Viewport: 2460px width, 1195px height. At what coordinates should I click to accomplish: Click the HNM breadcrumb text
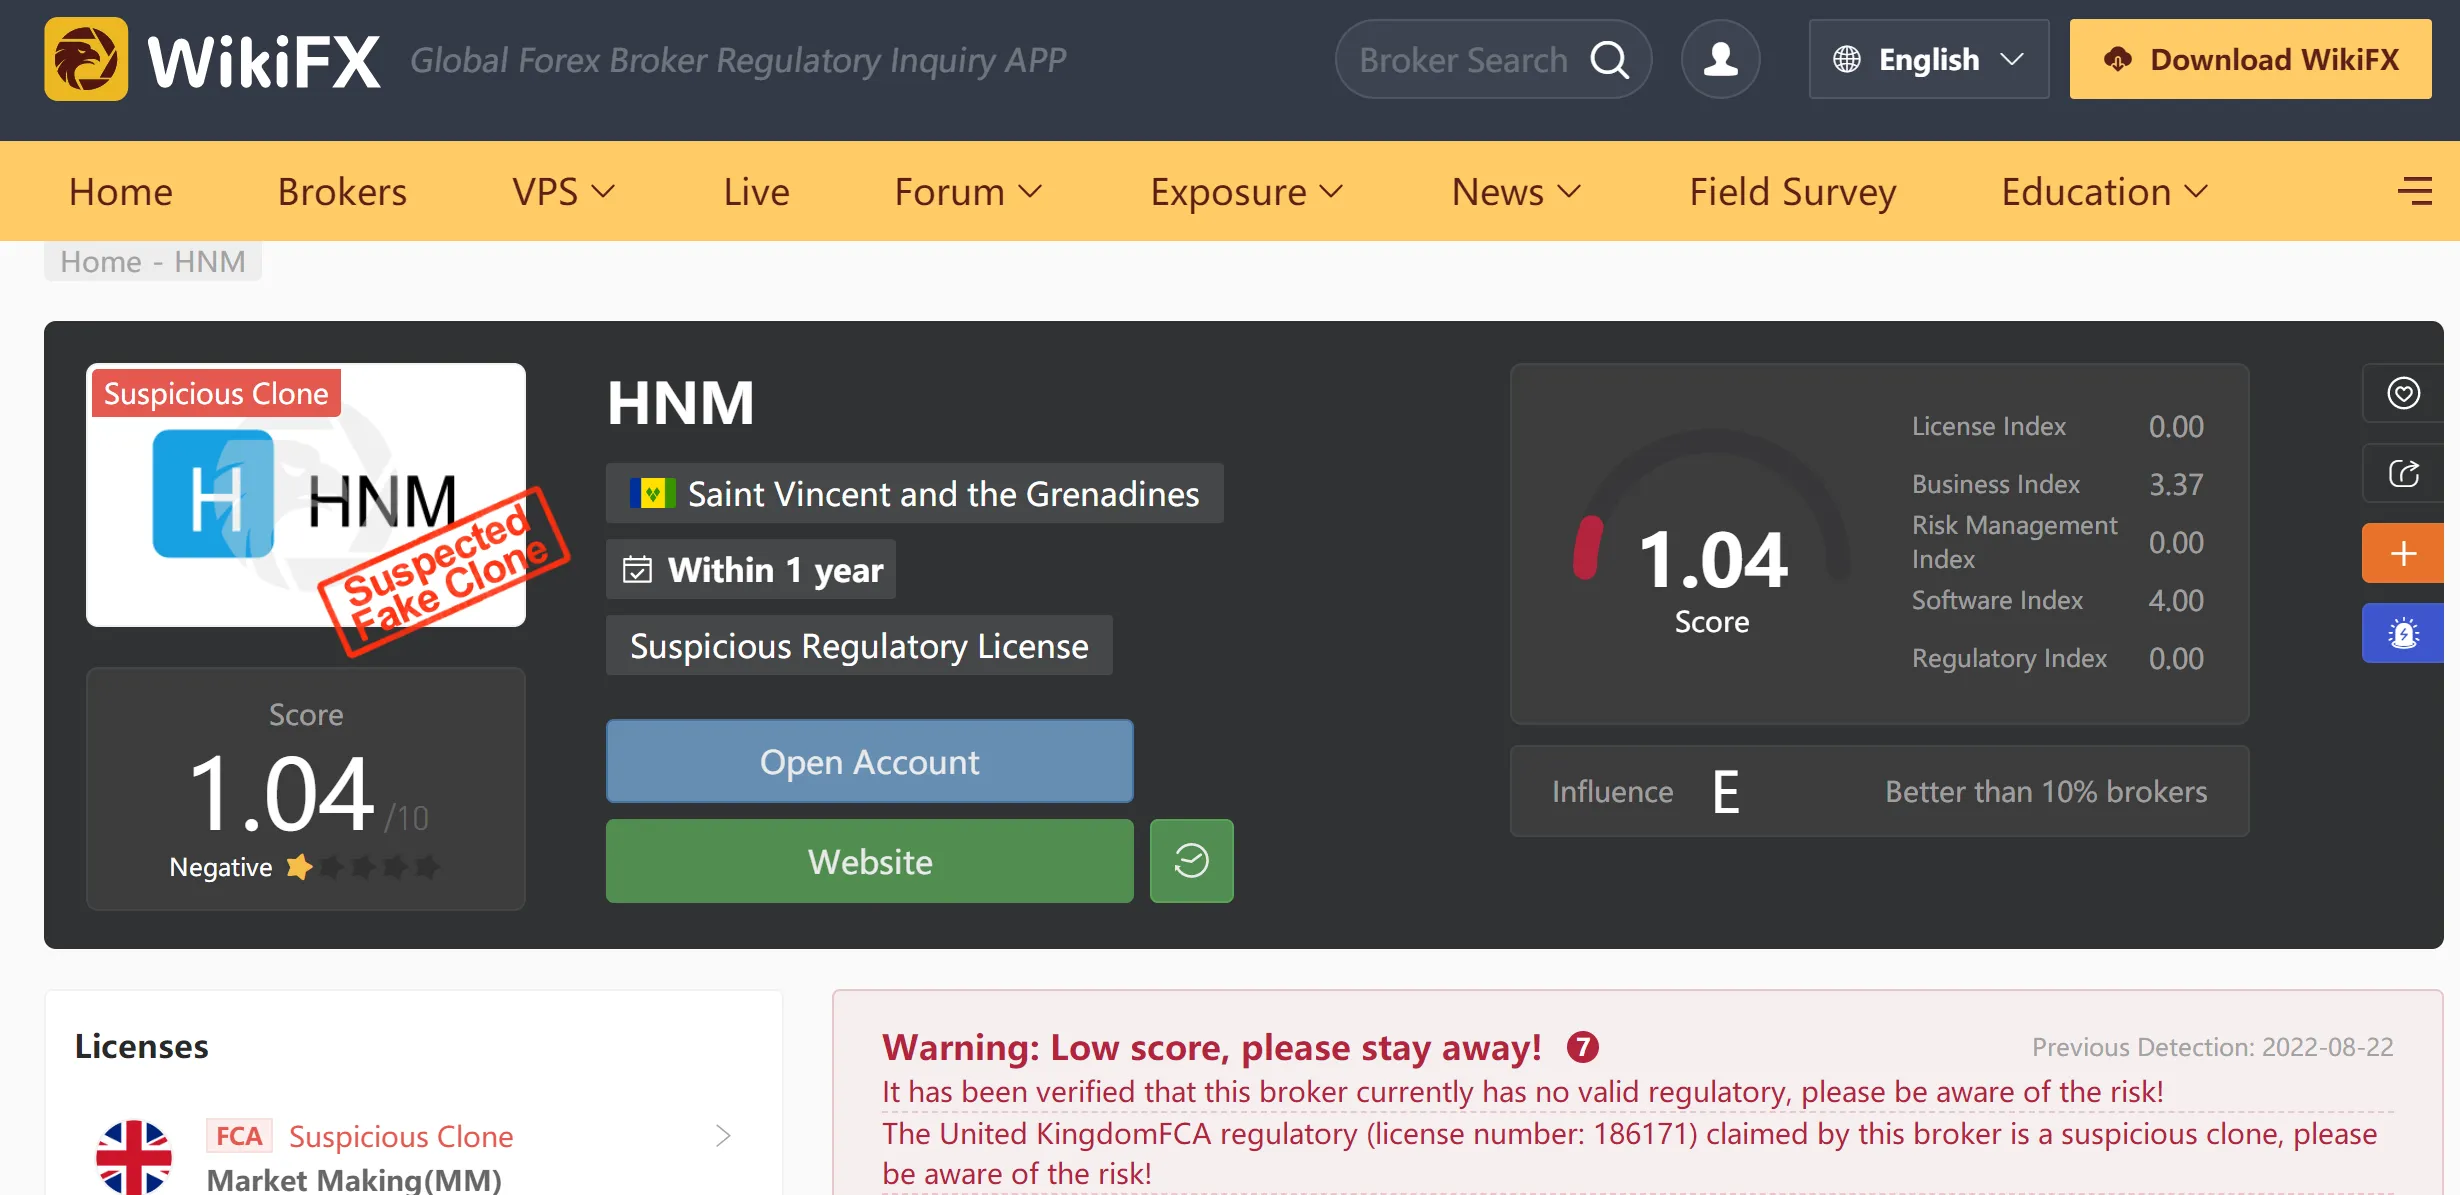point(210,261)
